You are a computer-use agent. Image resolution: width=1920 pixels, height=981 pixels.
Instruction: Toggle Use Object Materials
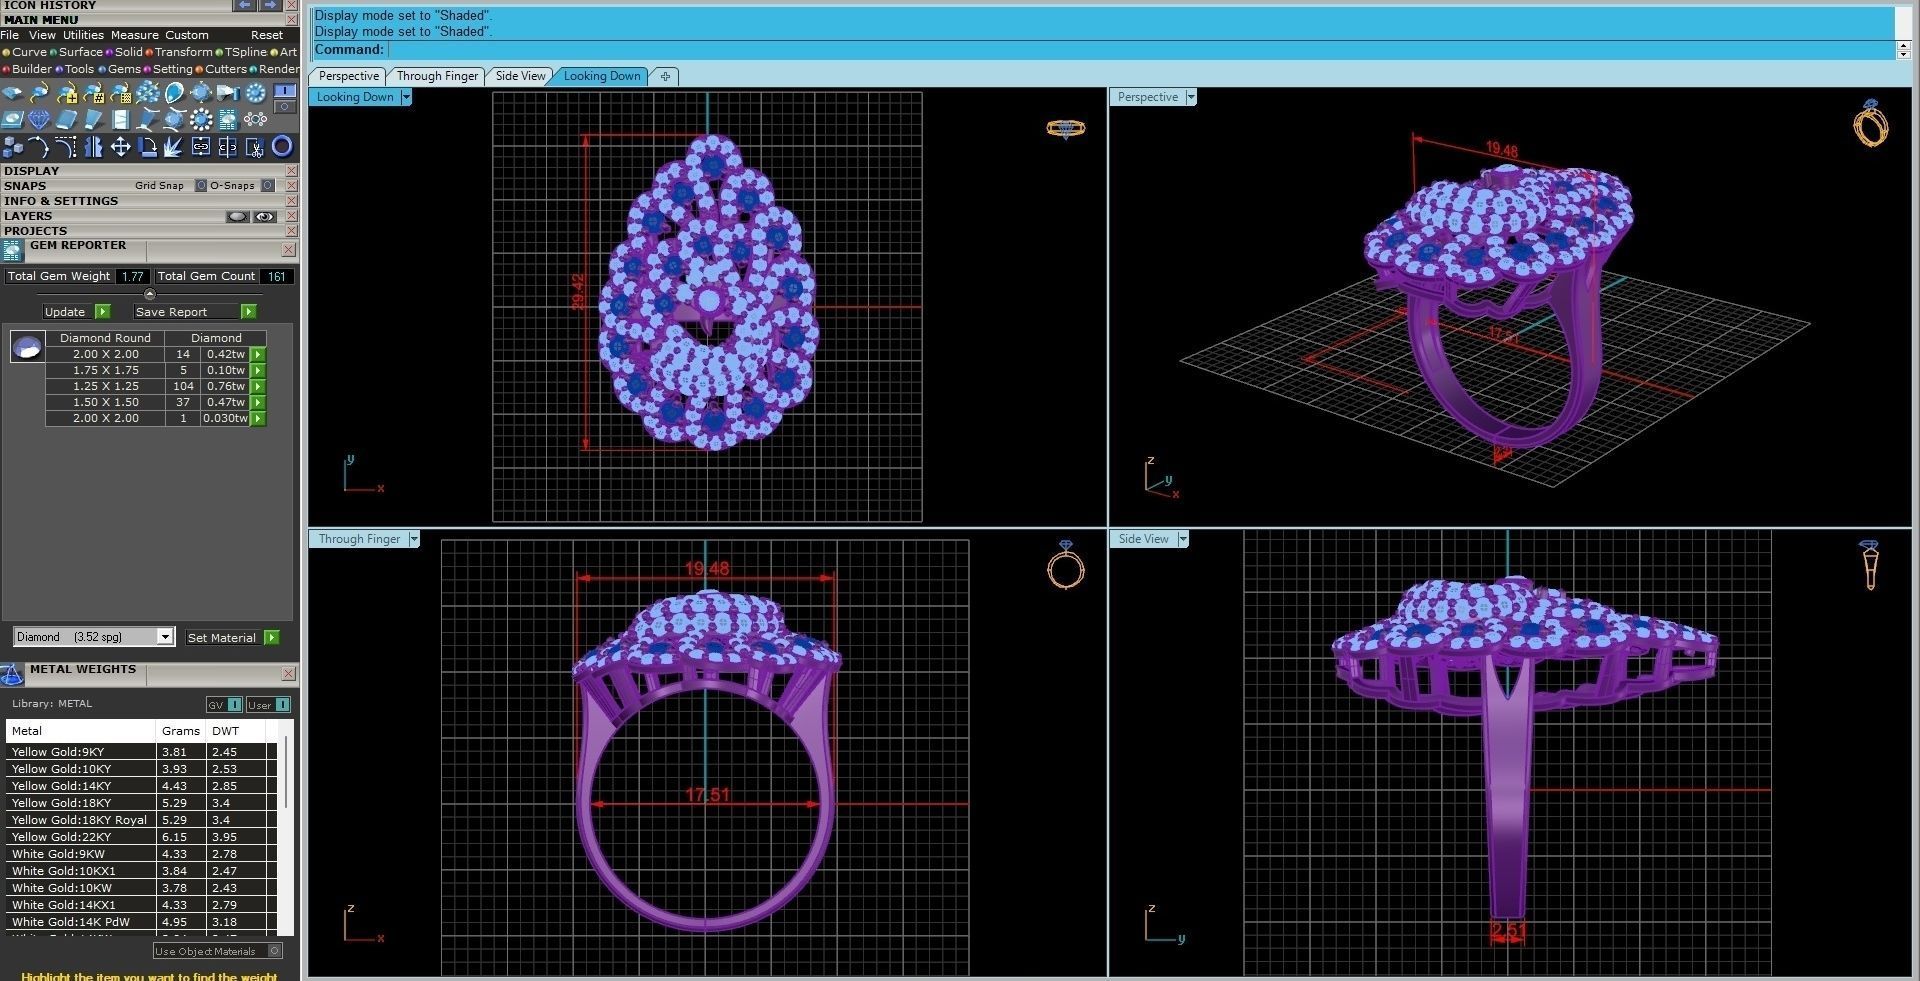pos(275,951)
